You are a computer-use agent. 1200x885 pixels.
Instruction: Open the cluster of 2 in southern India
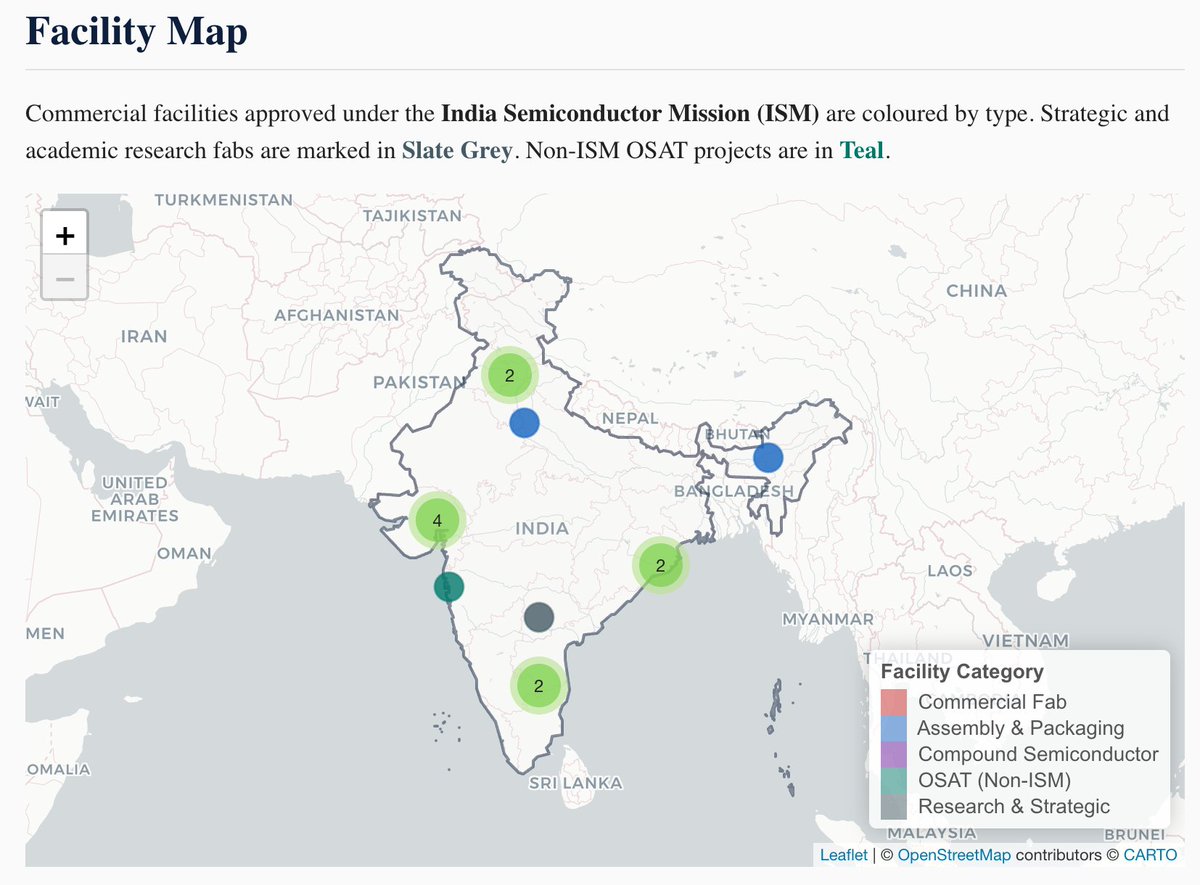(539, 686)
